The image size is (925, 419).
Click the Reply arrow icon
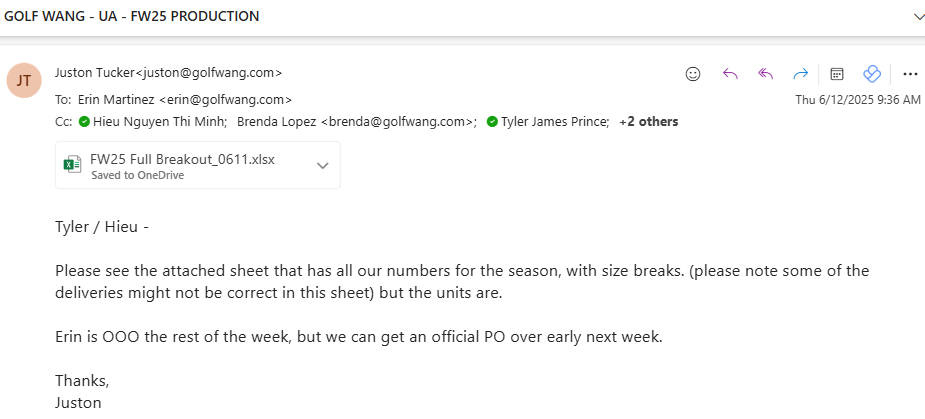730,73
